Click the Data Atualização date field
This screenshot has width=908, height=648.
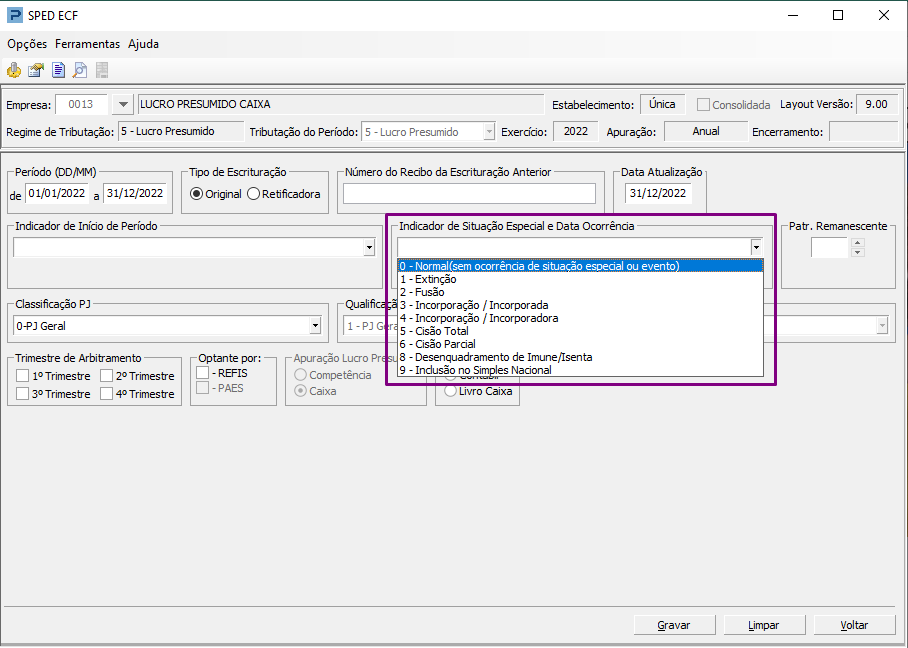(x=658, y=193)
